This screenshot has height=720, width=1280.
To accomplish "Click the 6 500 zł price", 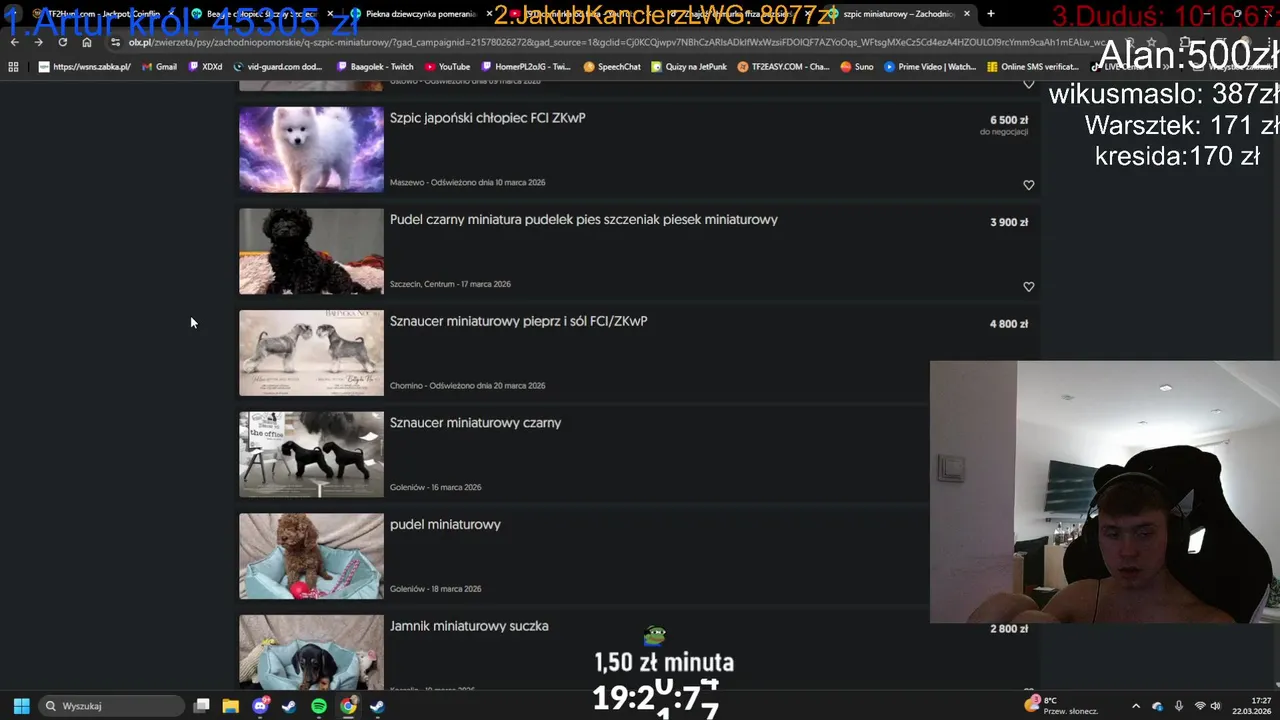I will [x=1009, y=120].
